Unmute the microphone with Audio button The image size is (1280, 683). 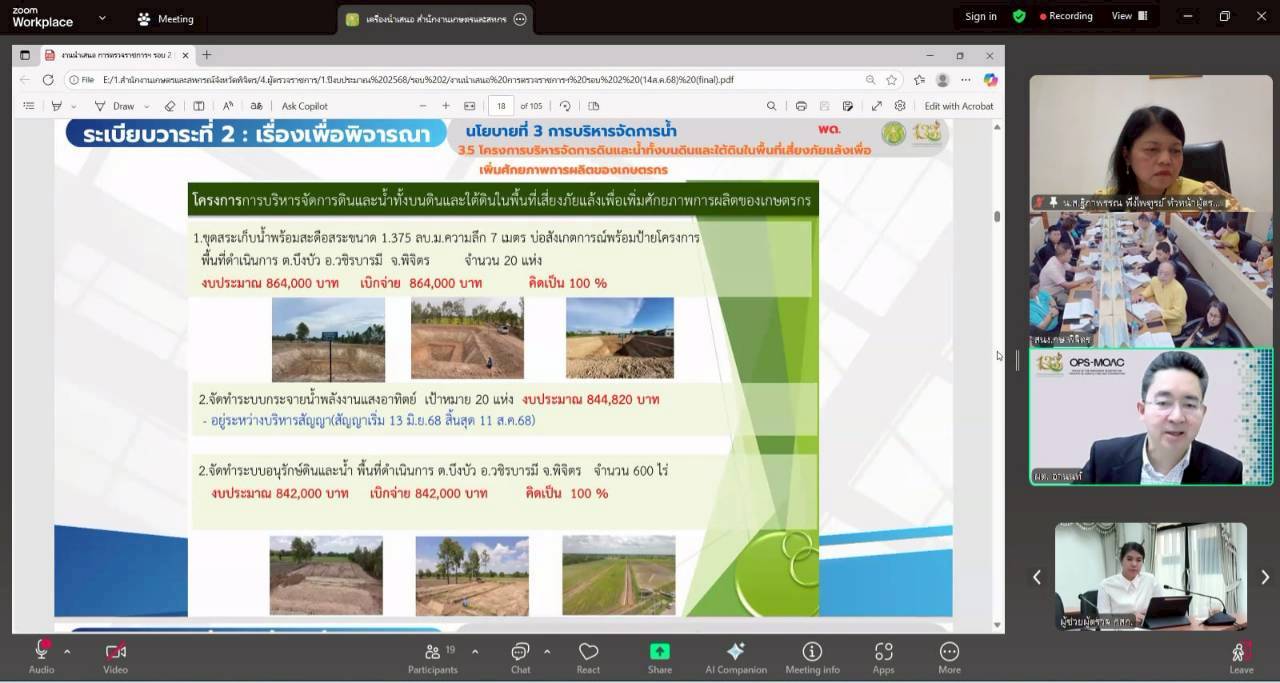tap(41, 656)
